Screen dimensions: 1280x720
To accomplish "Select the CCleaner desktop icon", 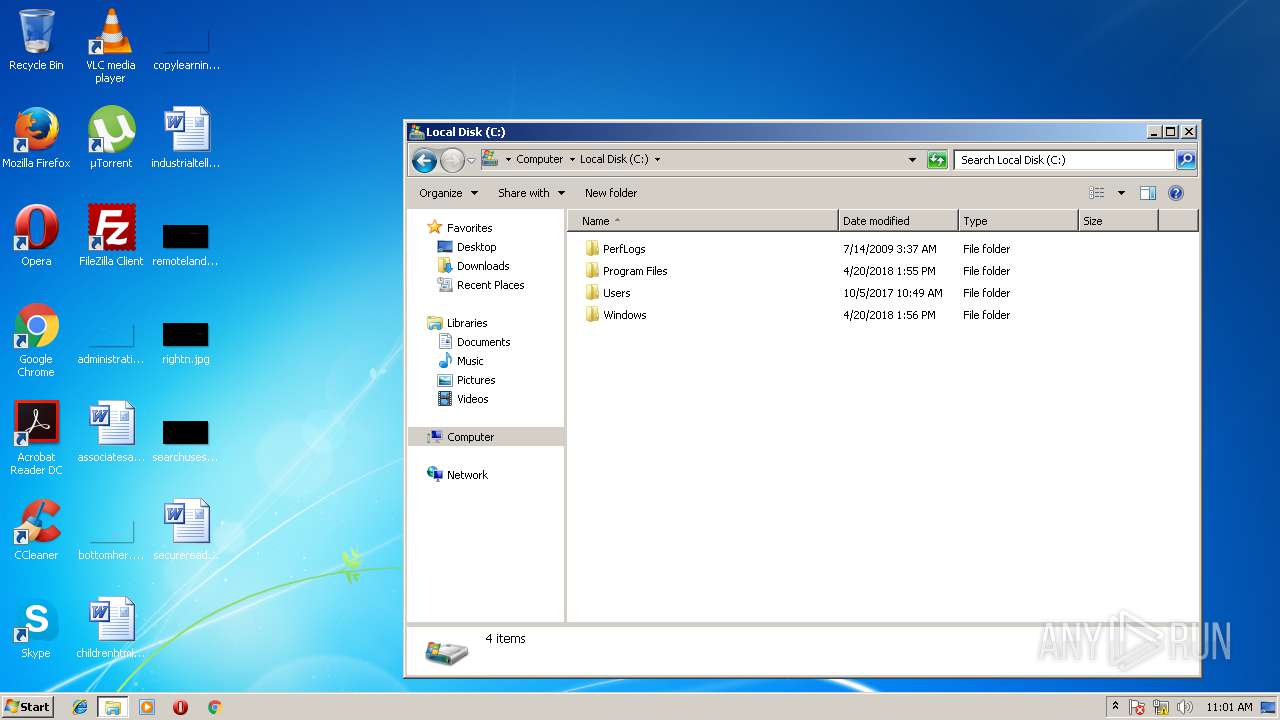I will coord(36,530).
